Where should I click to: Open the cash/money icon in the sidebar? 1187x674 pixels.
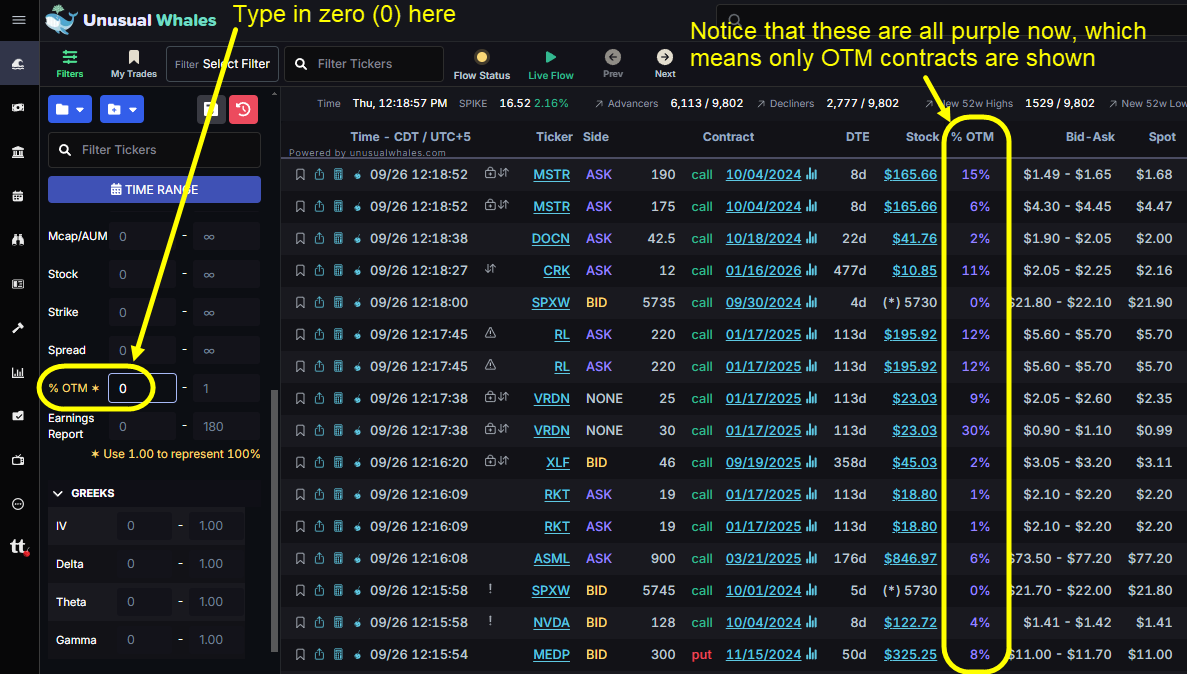[18, 108]
